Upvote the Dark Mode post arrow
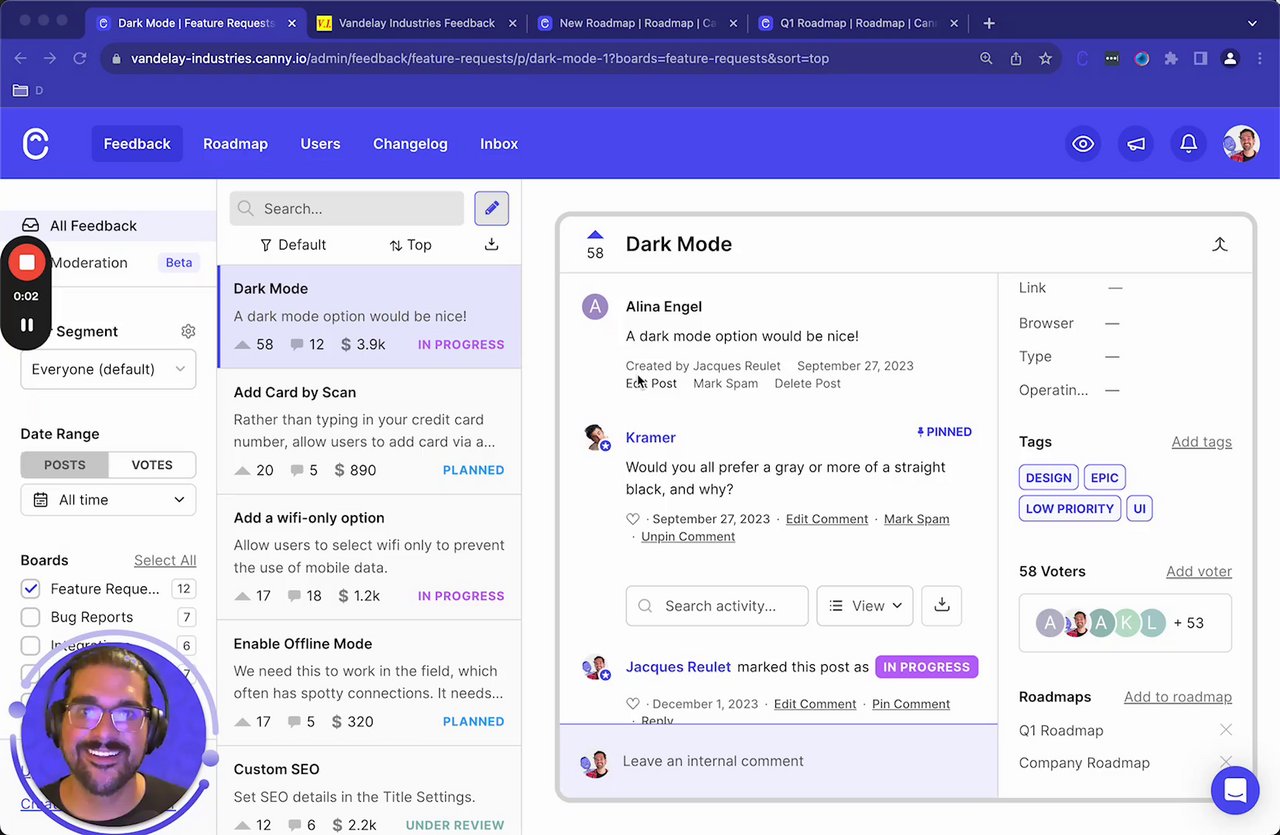Viewport: 1280px width, 835px height. 595,235
